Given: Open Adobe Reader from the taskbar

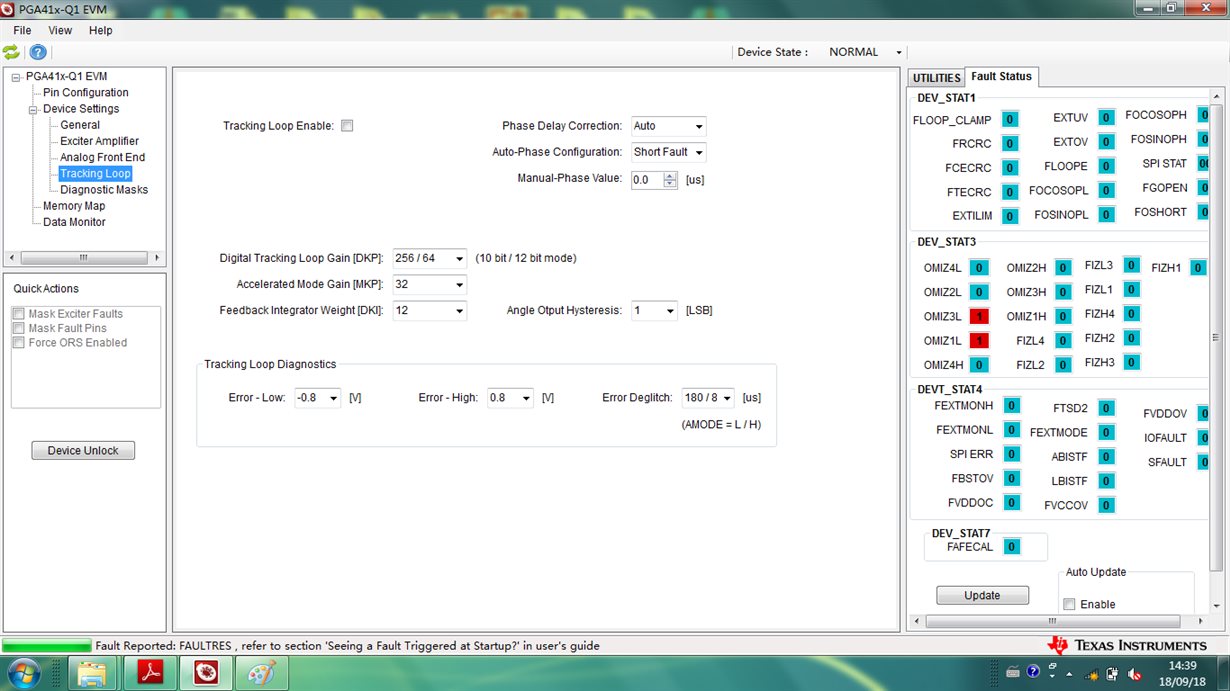Looking at the screenshot, I should tap(151, 674).
